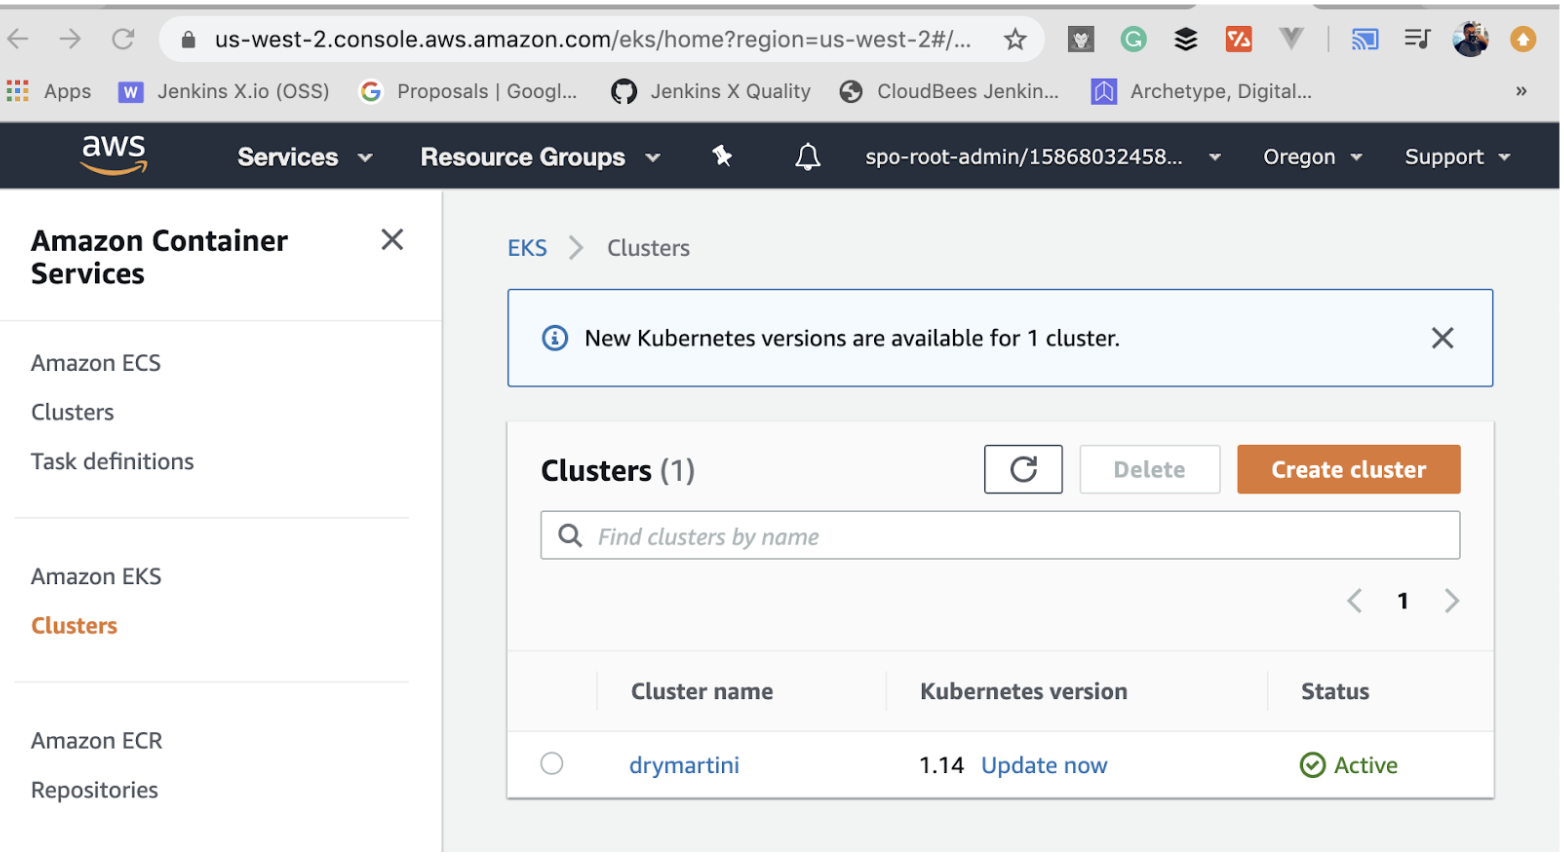Viewport: 1564px width, 862px height.
Task: Expand the Services dropdown menu
Action: 305,157
